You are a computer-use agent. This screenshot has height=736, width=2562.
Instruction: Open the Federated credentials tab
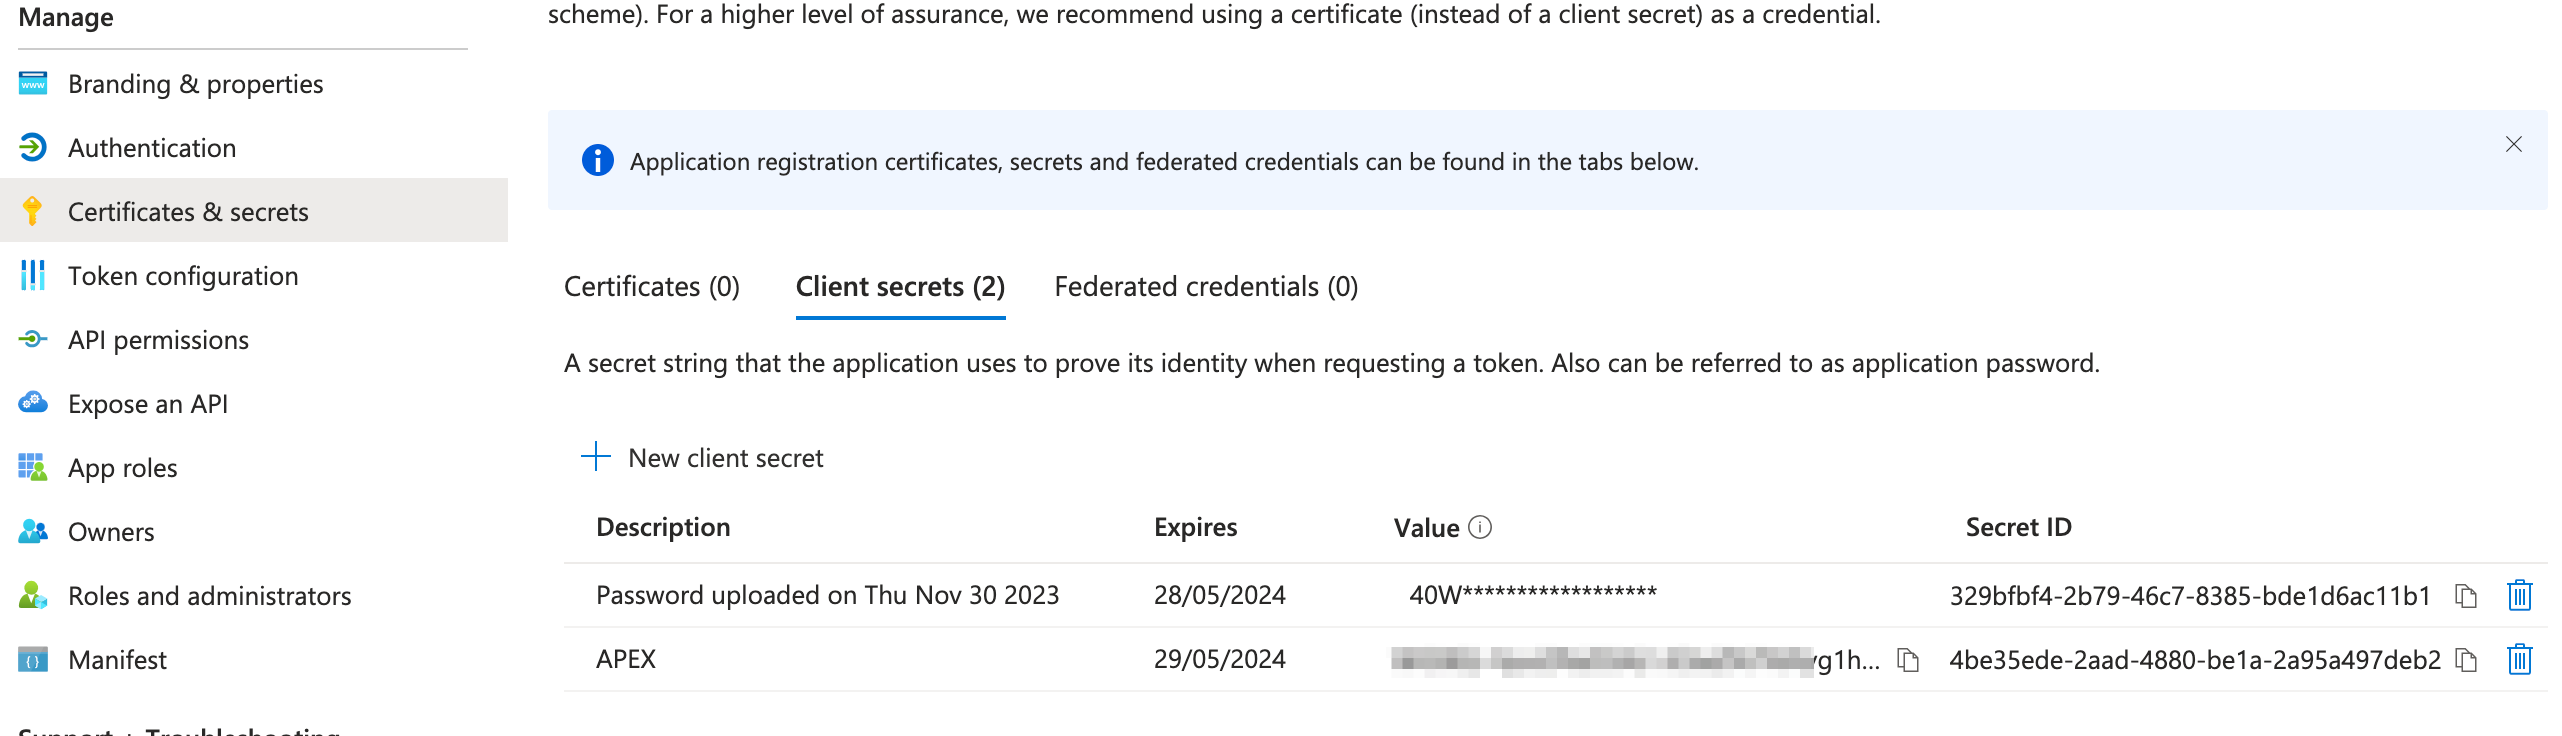(x=1205, y=287)
